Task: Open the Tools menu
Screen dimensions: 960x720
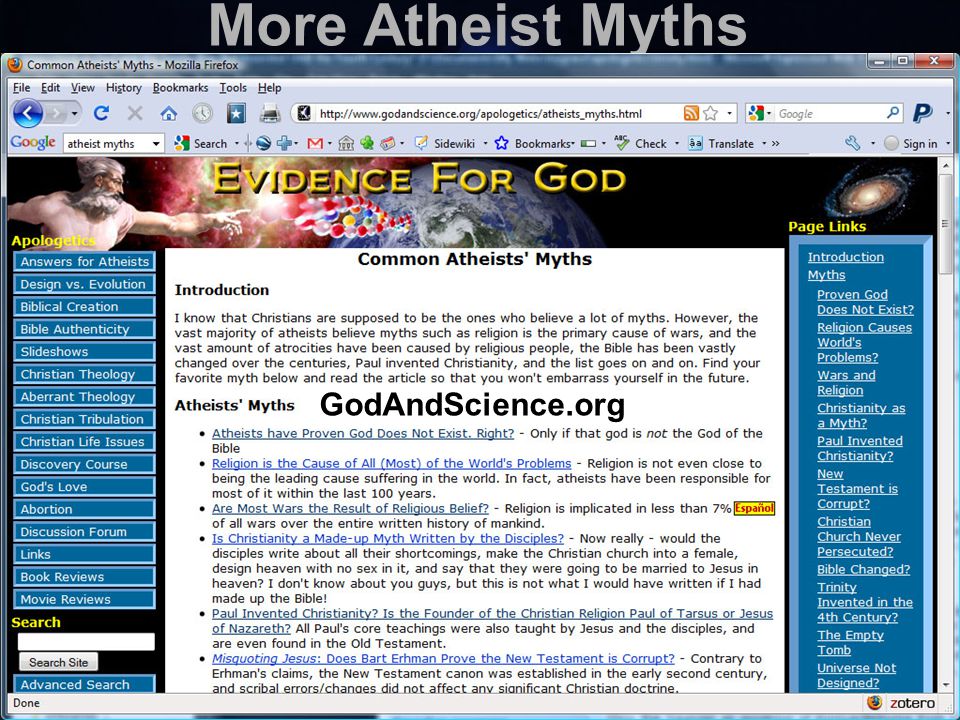Action: tap(233, 88)
